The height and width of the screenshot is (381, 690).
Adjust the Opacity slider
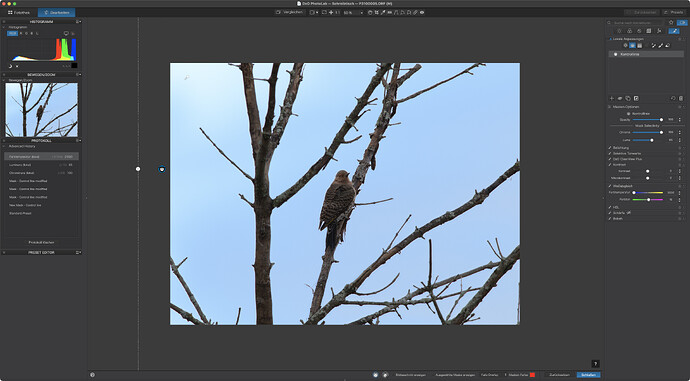coord(647,120)
